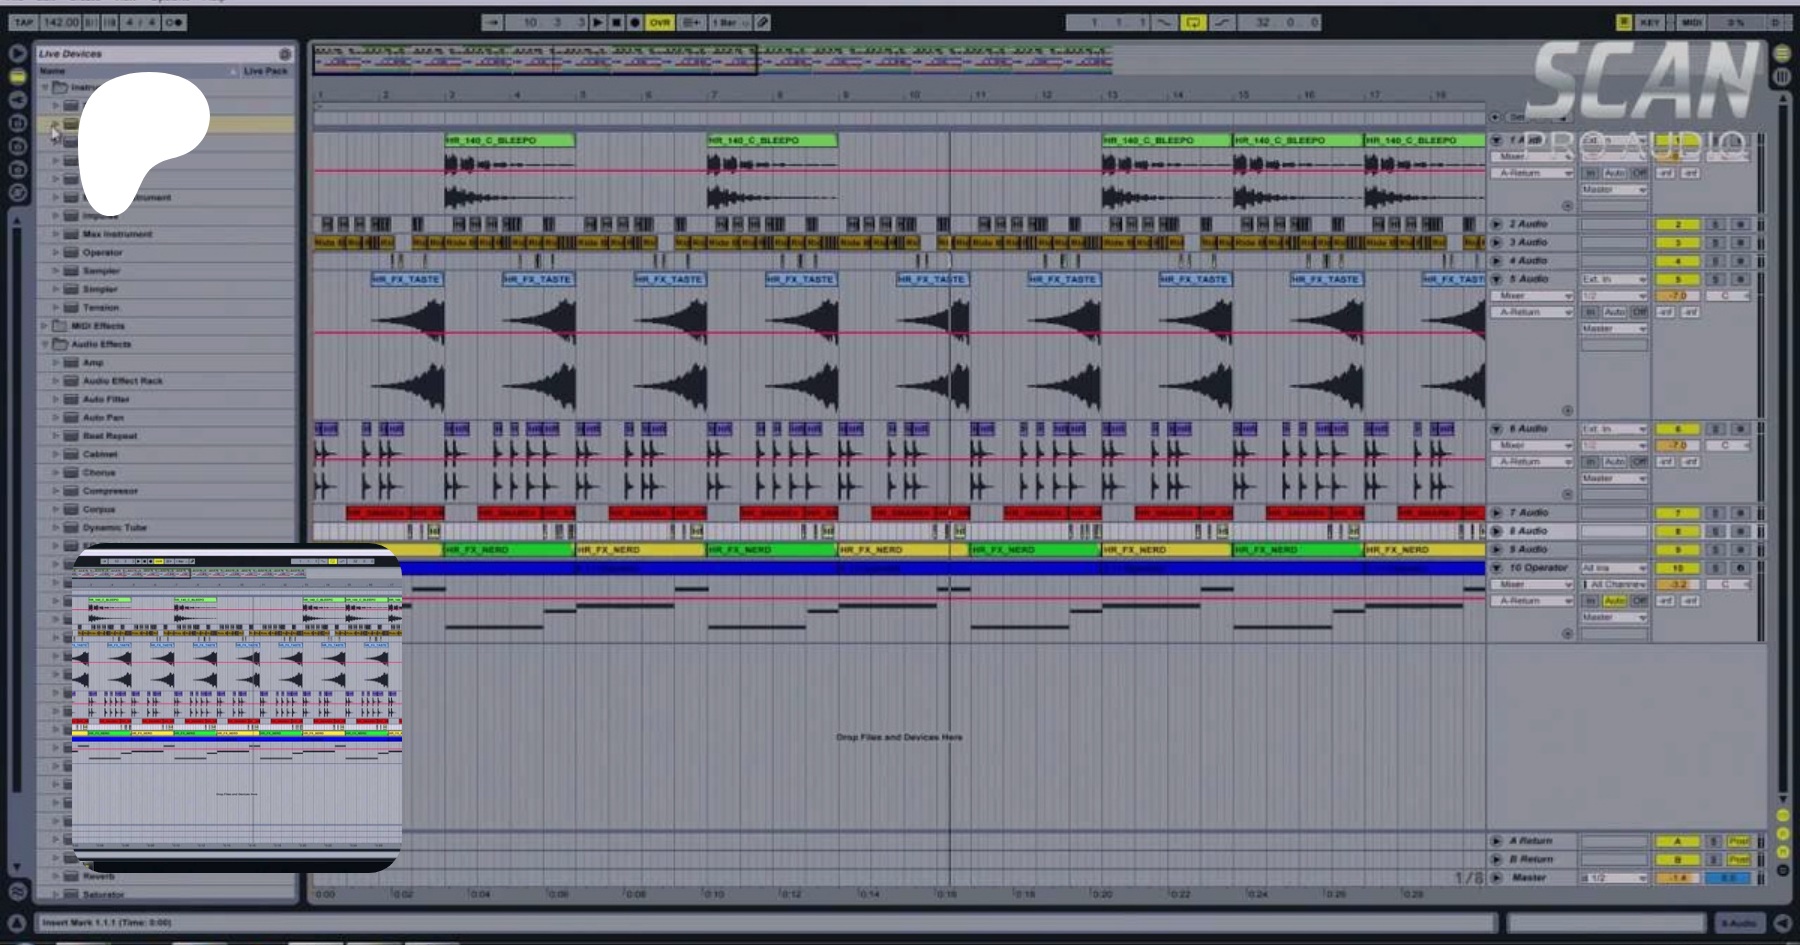This screenshot has height=945, width=1800.
Task: Open the Hot-Swap browser icon in sidebar
Action: pos(17,193)
